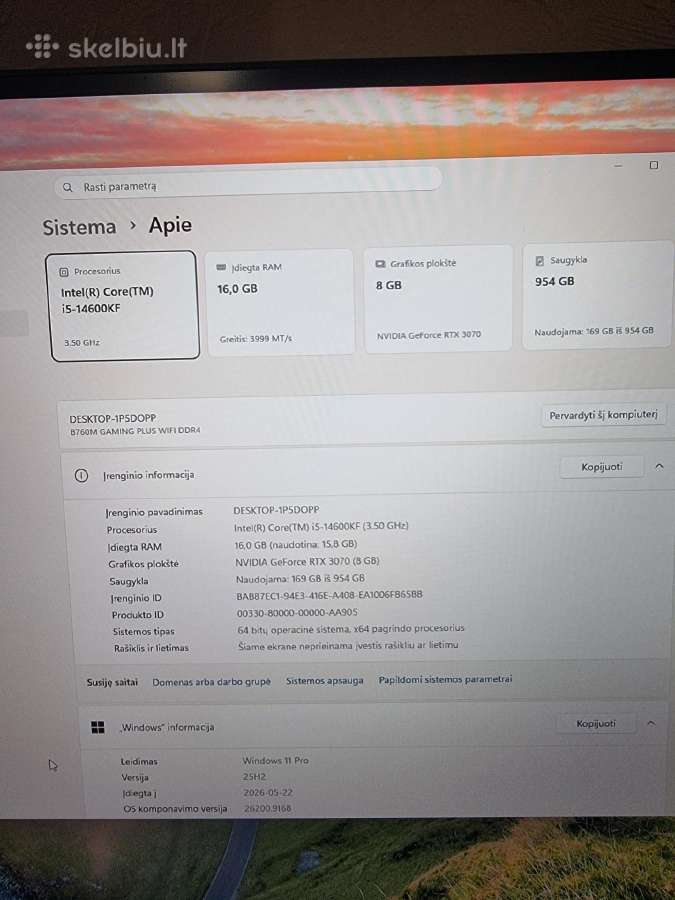The image size is (675, 900).
Task: Focus the "Rasti parametrą" search field
Action: 248,184
